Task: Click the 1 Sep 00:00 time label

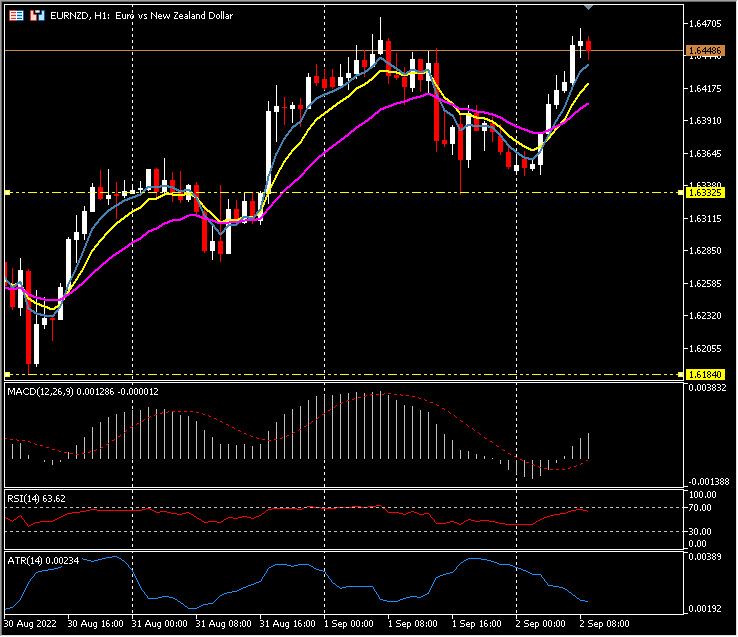Action: click(350, 623)
